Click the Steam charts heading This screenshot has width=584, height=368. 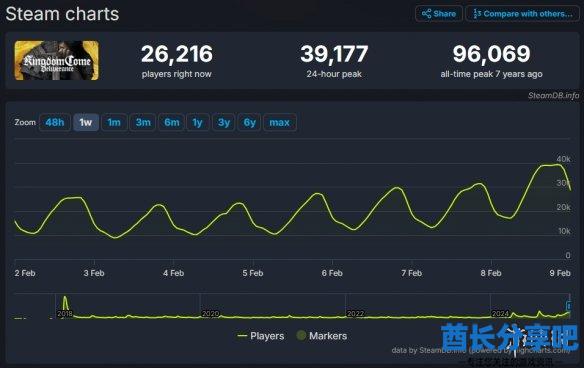click(x=62, y=14)
